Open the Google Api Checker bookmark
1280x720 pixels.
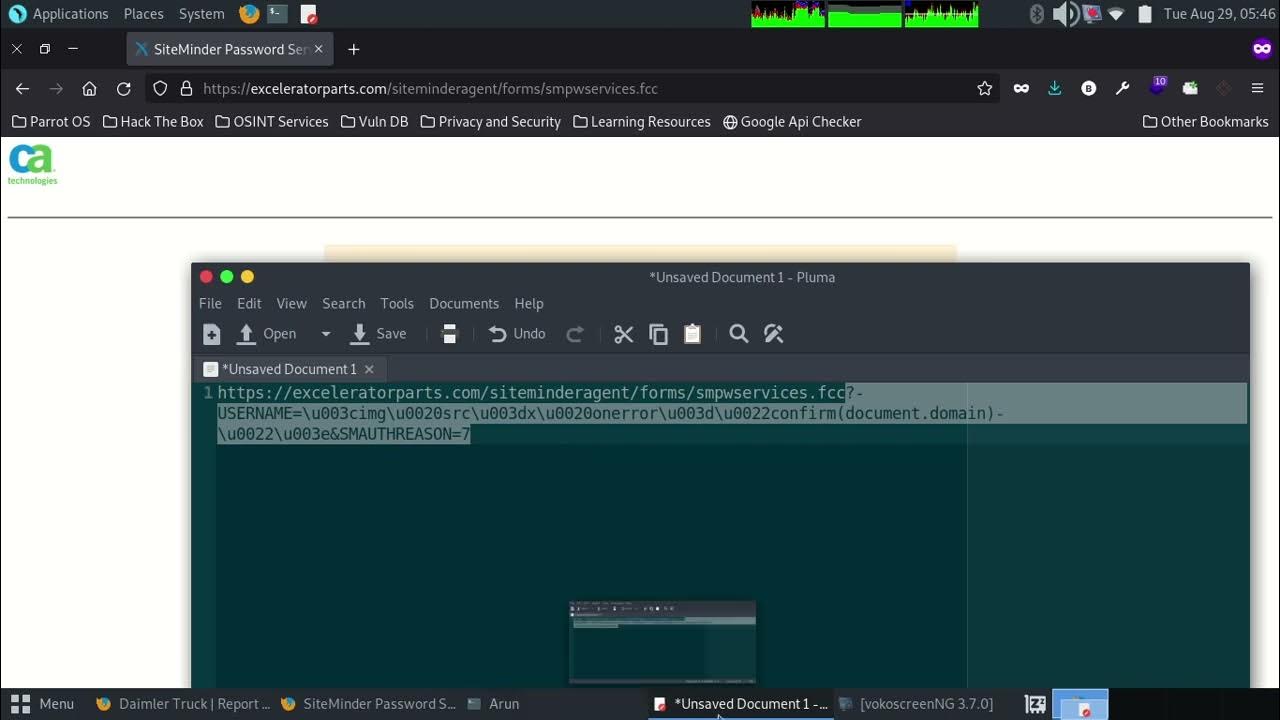[792, 121]
